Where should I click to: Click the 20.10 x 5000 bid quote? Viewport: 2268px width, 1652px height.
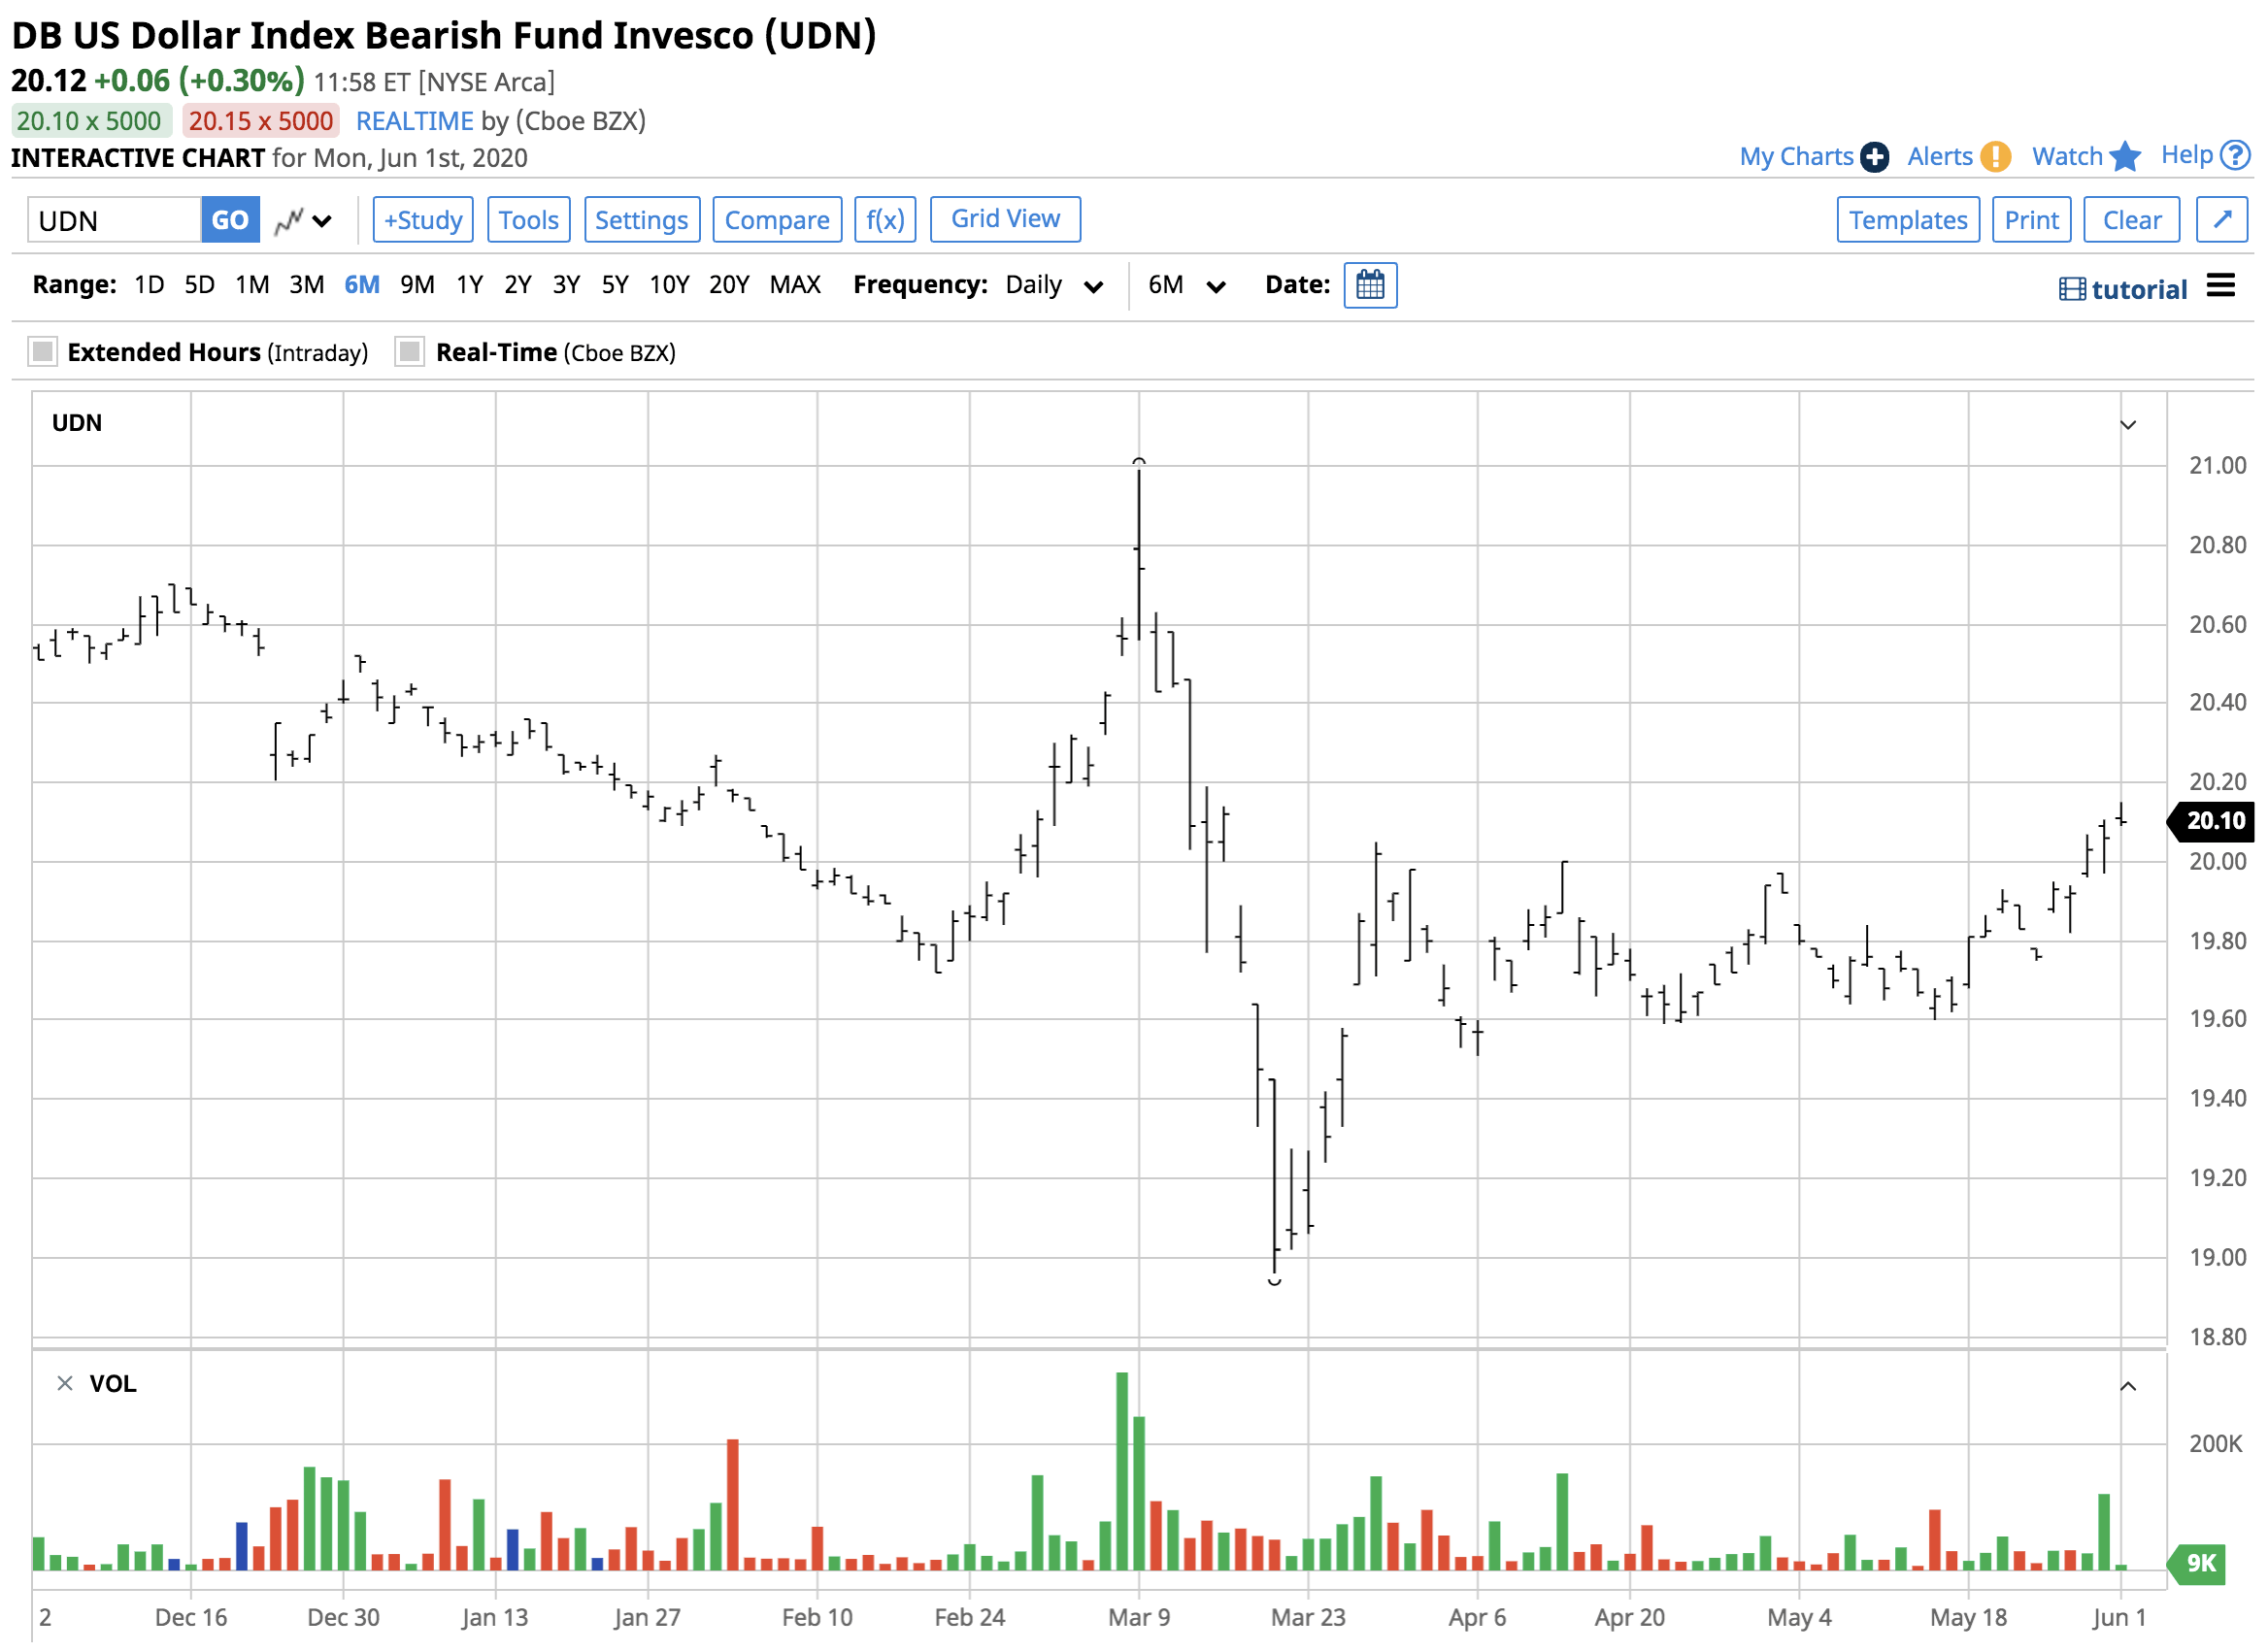click(x=89, y=121)
